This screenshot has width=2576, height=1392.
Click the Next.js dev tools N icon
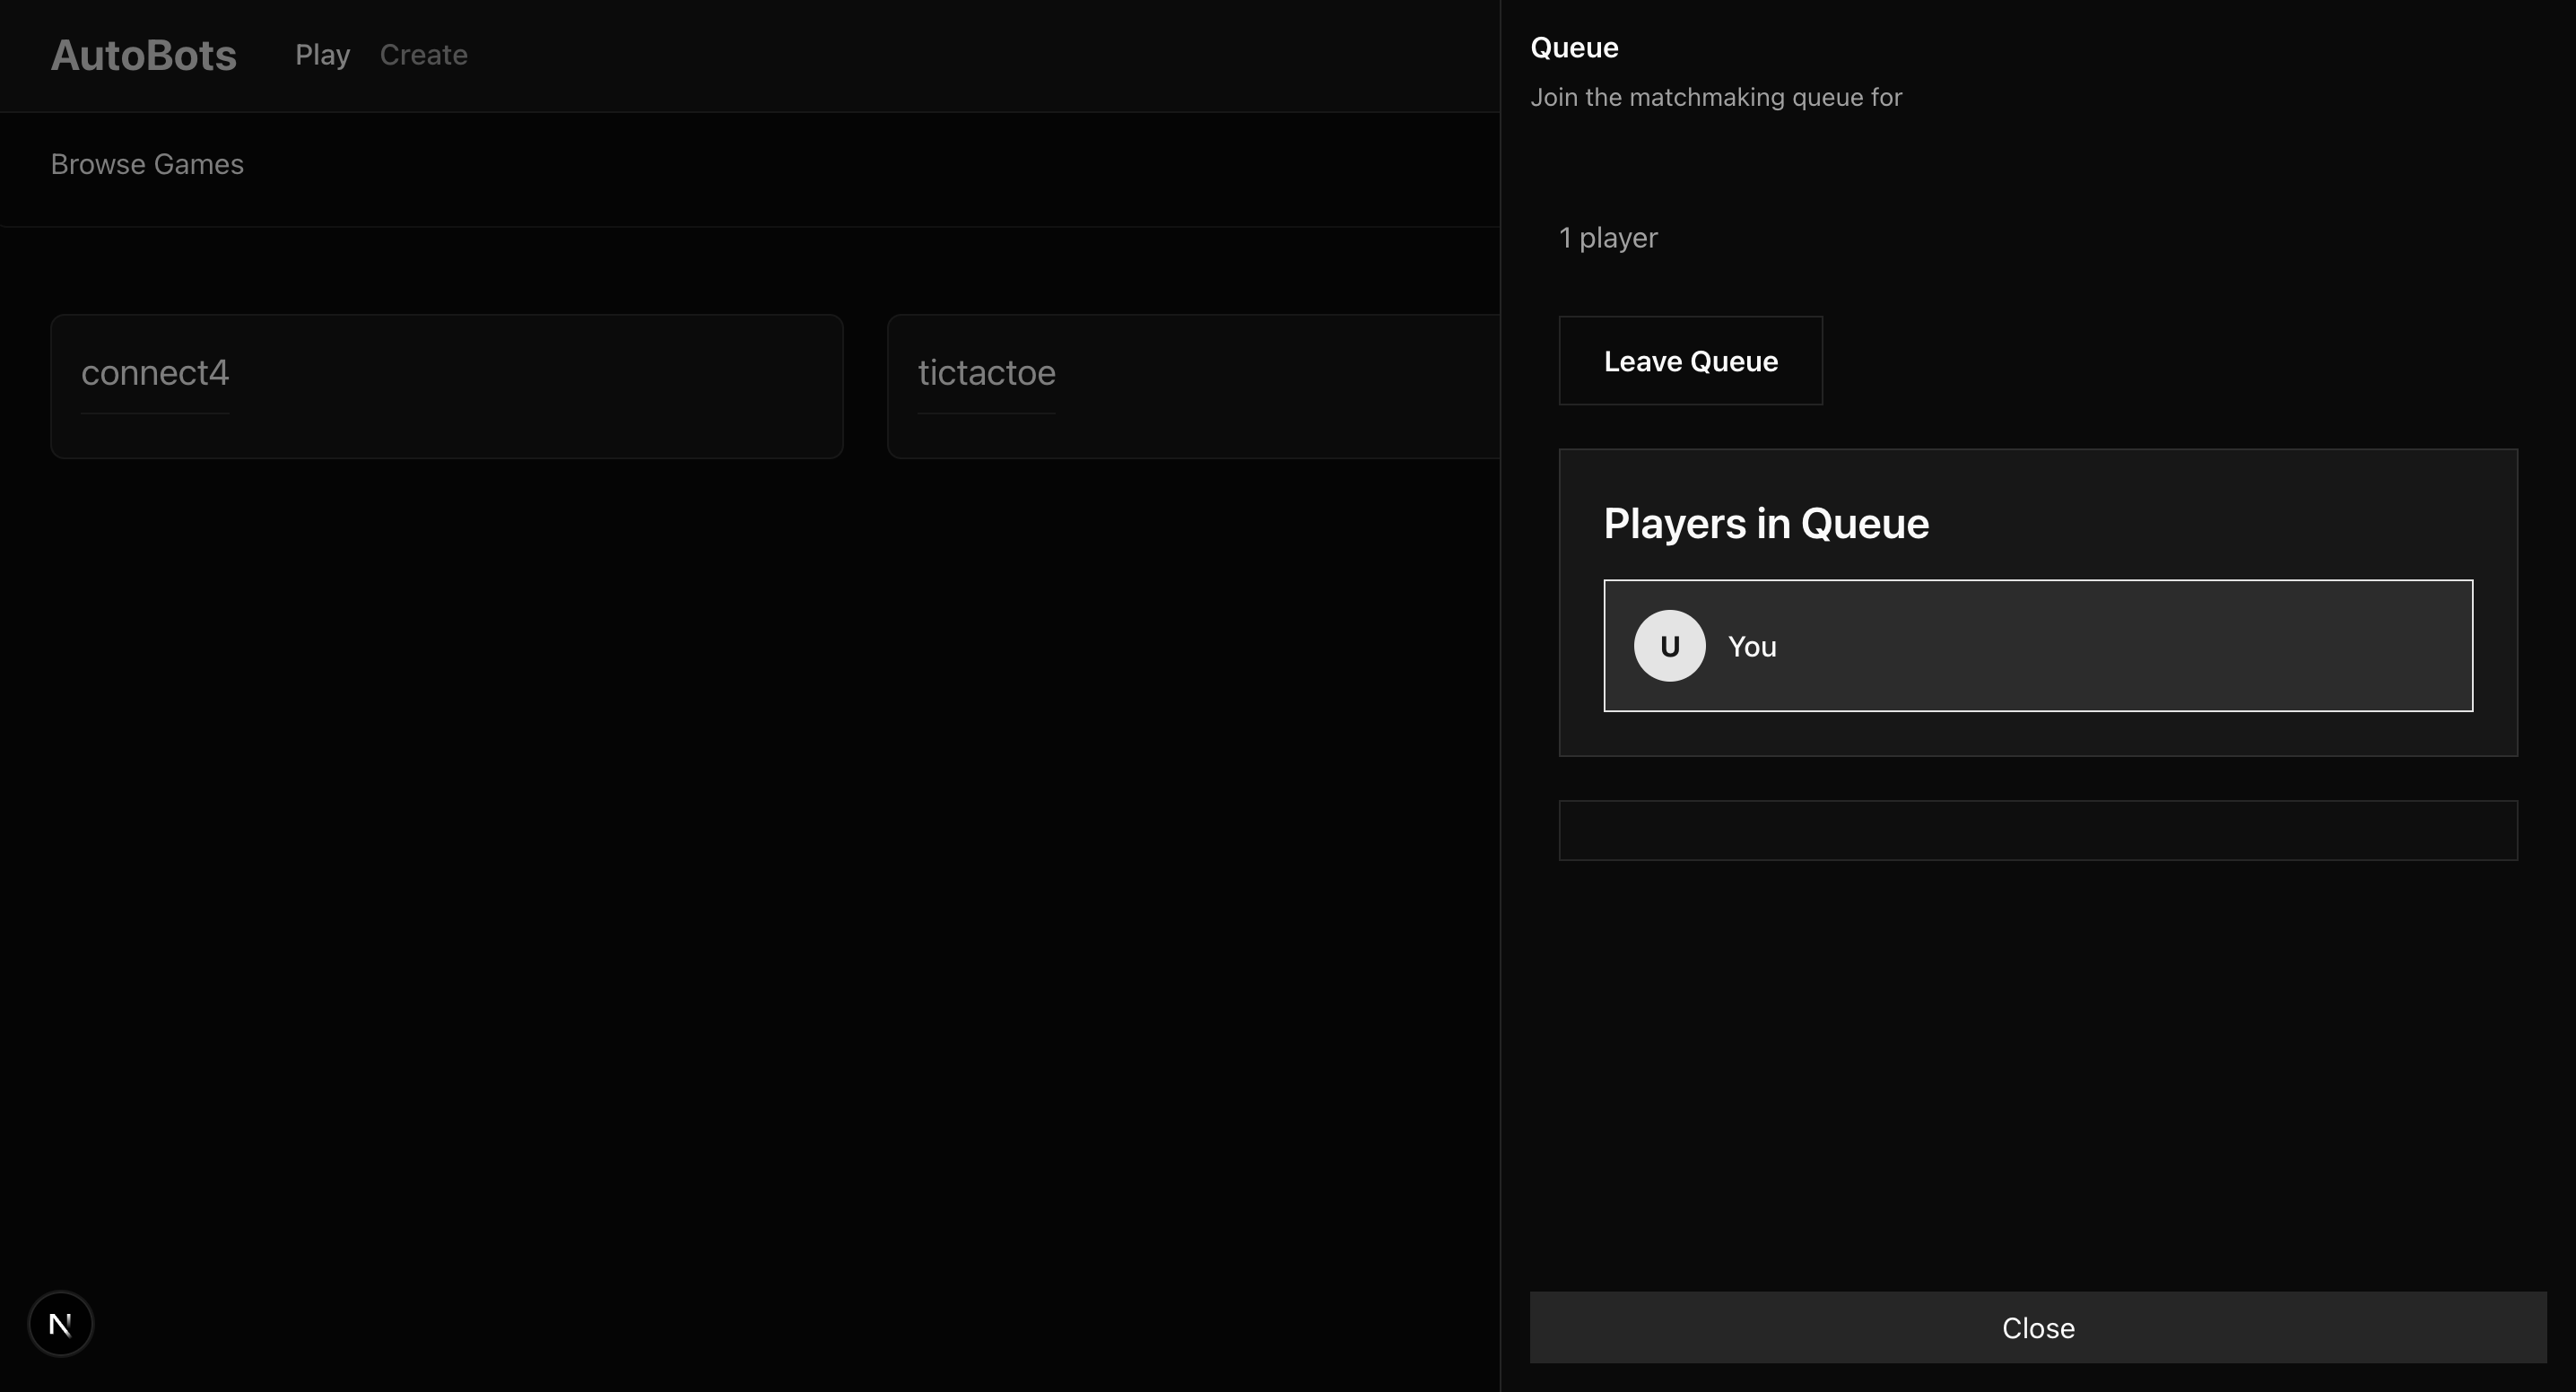(x=60, y=1324)
